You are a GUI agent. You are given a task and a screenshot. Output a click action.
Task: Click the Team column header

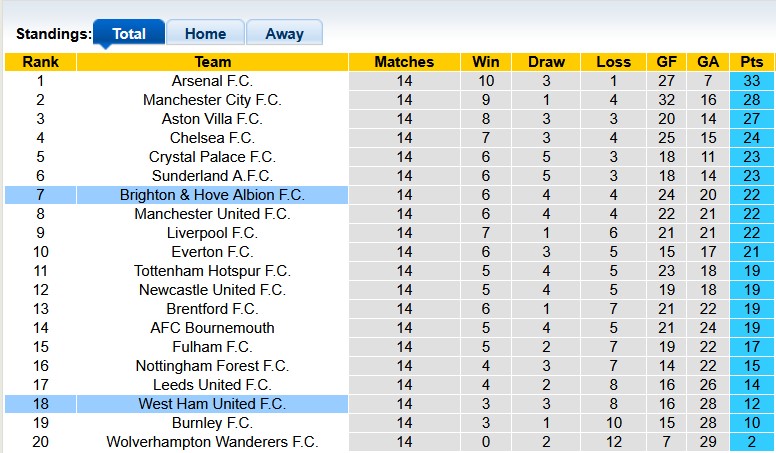[x=212, y=62]
